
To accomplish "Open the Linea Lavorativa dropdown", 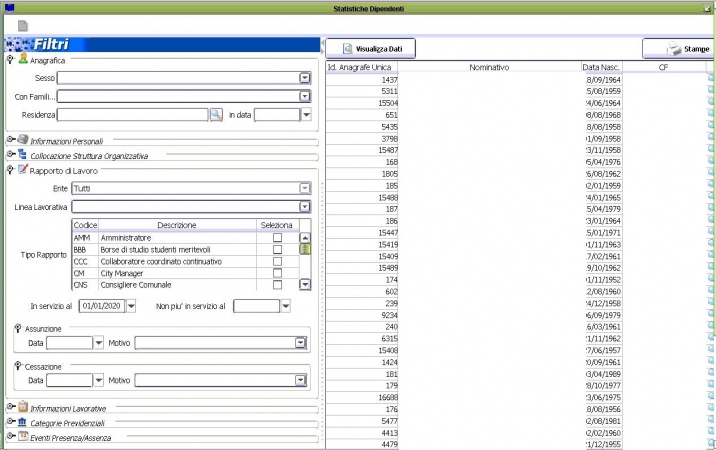I will [x=304, y=207].
